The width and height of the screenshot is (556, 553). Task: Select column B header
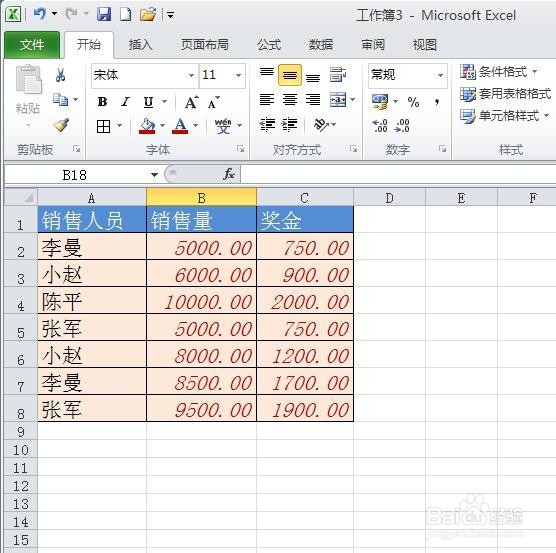(201, 197)
